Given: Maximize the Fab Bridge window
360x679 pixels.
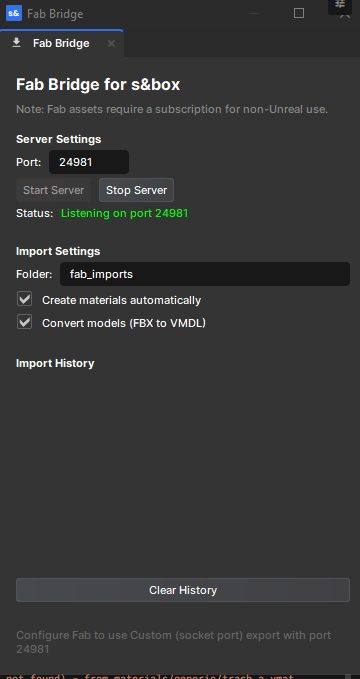Looking at the screenshot, I should click(299, 13).
